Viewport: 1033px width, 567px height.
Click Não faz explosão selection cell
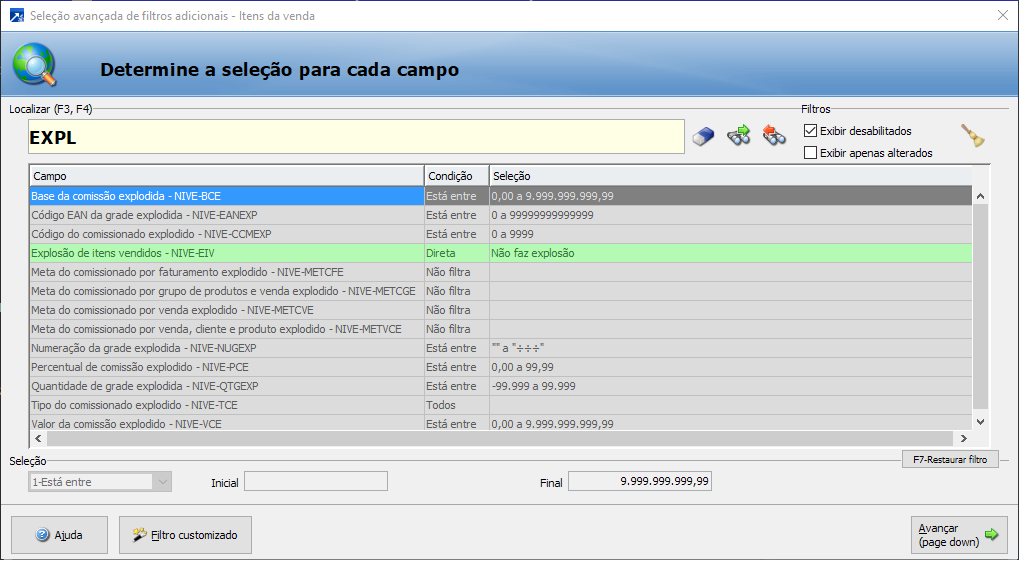(731, 253)
